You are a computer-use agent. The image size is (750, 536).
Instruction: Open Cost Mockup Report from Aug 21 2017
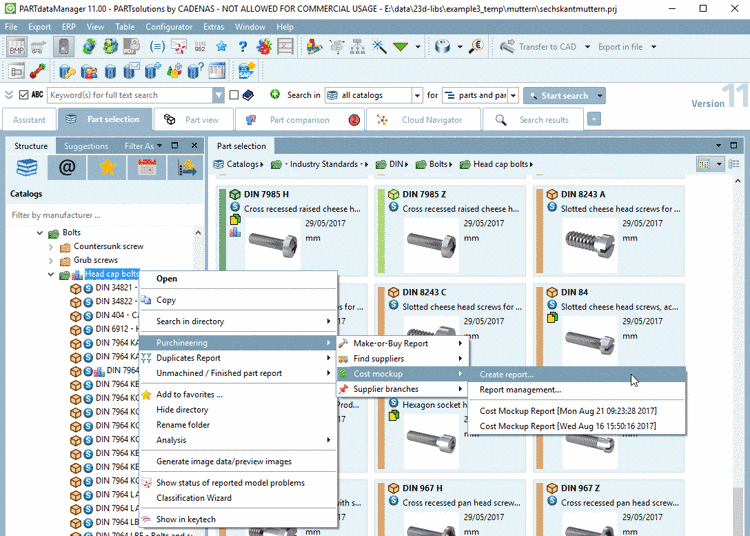point(576,411)
